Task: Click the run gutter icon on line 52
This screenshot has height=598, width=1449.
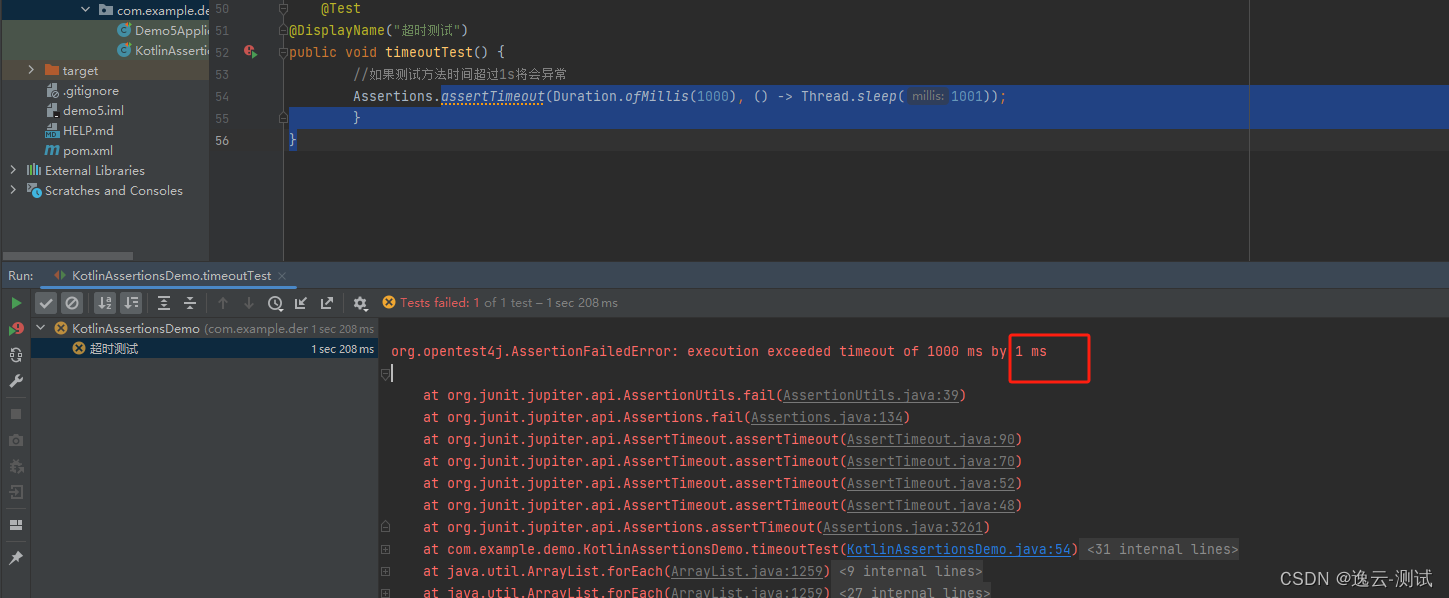Action: [250, 52]
